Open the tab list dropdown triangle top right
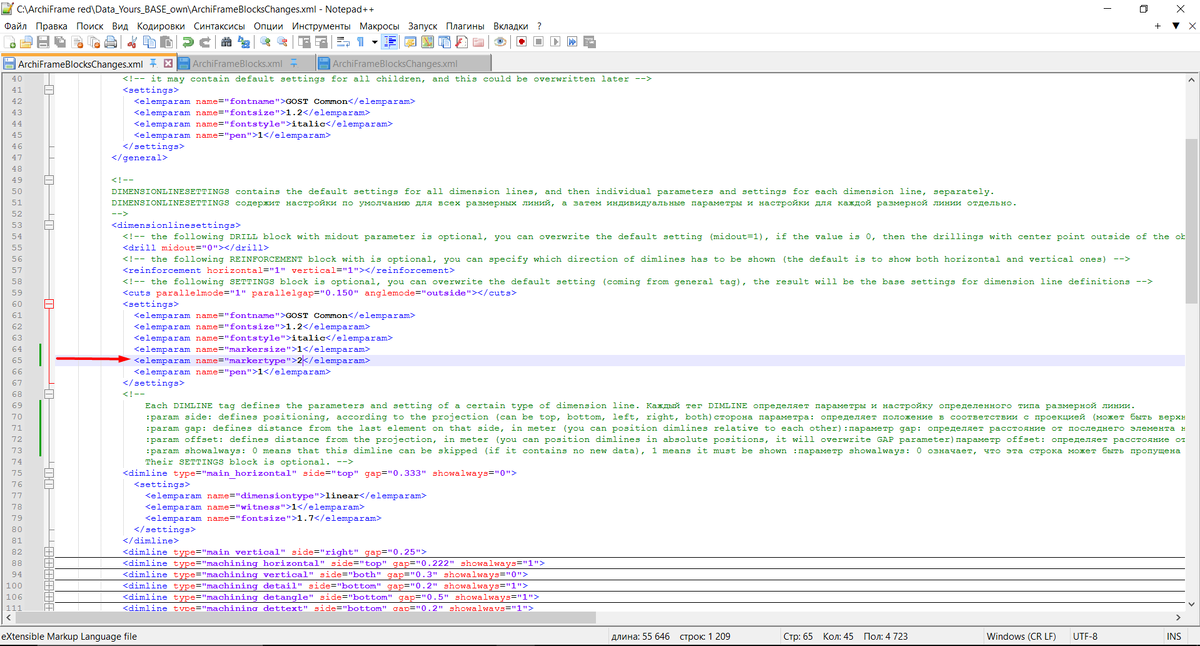This screenshot has width=1200, height=646. pos(1175,25)
